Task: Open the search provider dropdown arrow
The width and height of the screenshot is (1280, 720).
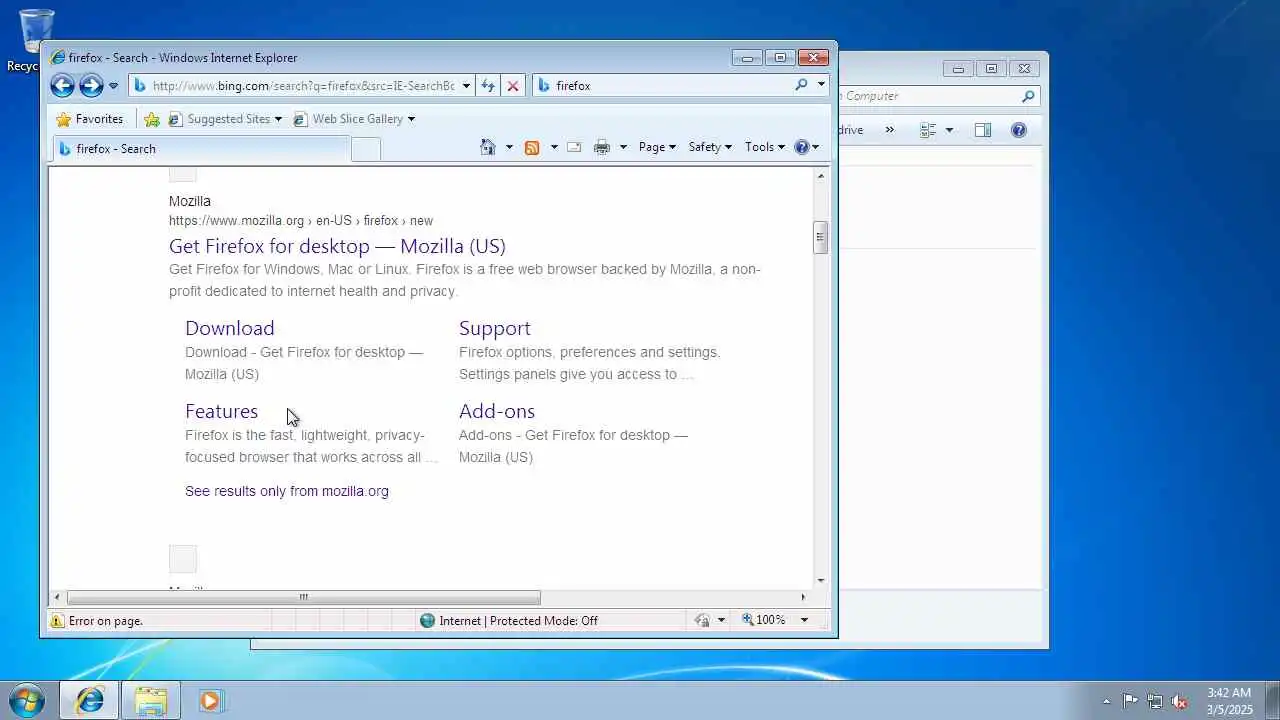Action: coord(822,85)
